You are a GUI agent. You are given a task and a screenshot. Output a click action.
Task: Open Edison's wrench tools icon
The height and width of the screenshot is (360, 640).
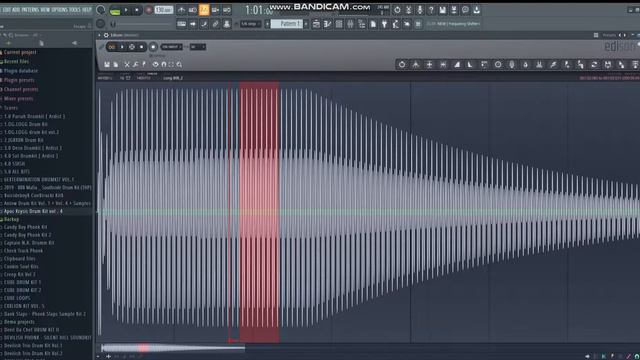coord(136,64)
